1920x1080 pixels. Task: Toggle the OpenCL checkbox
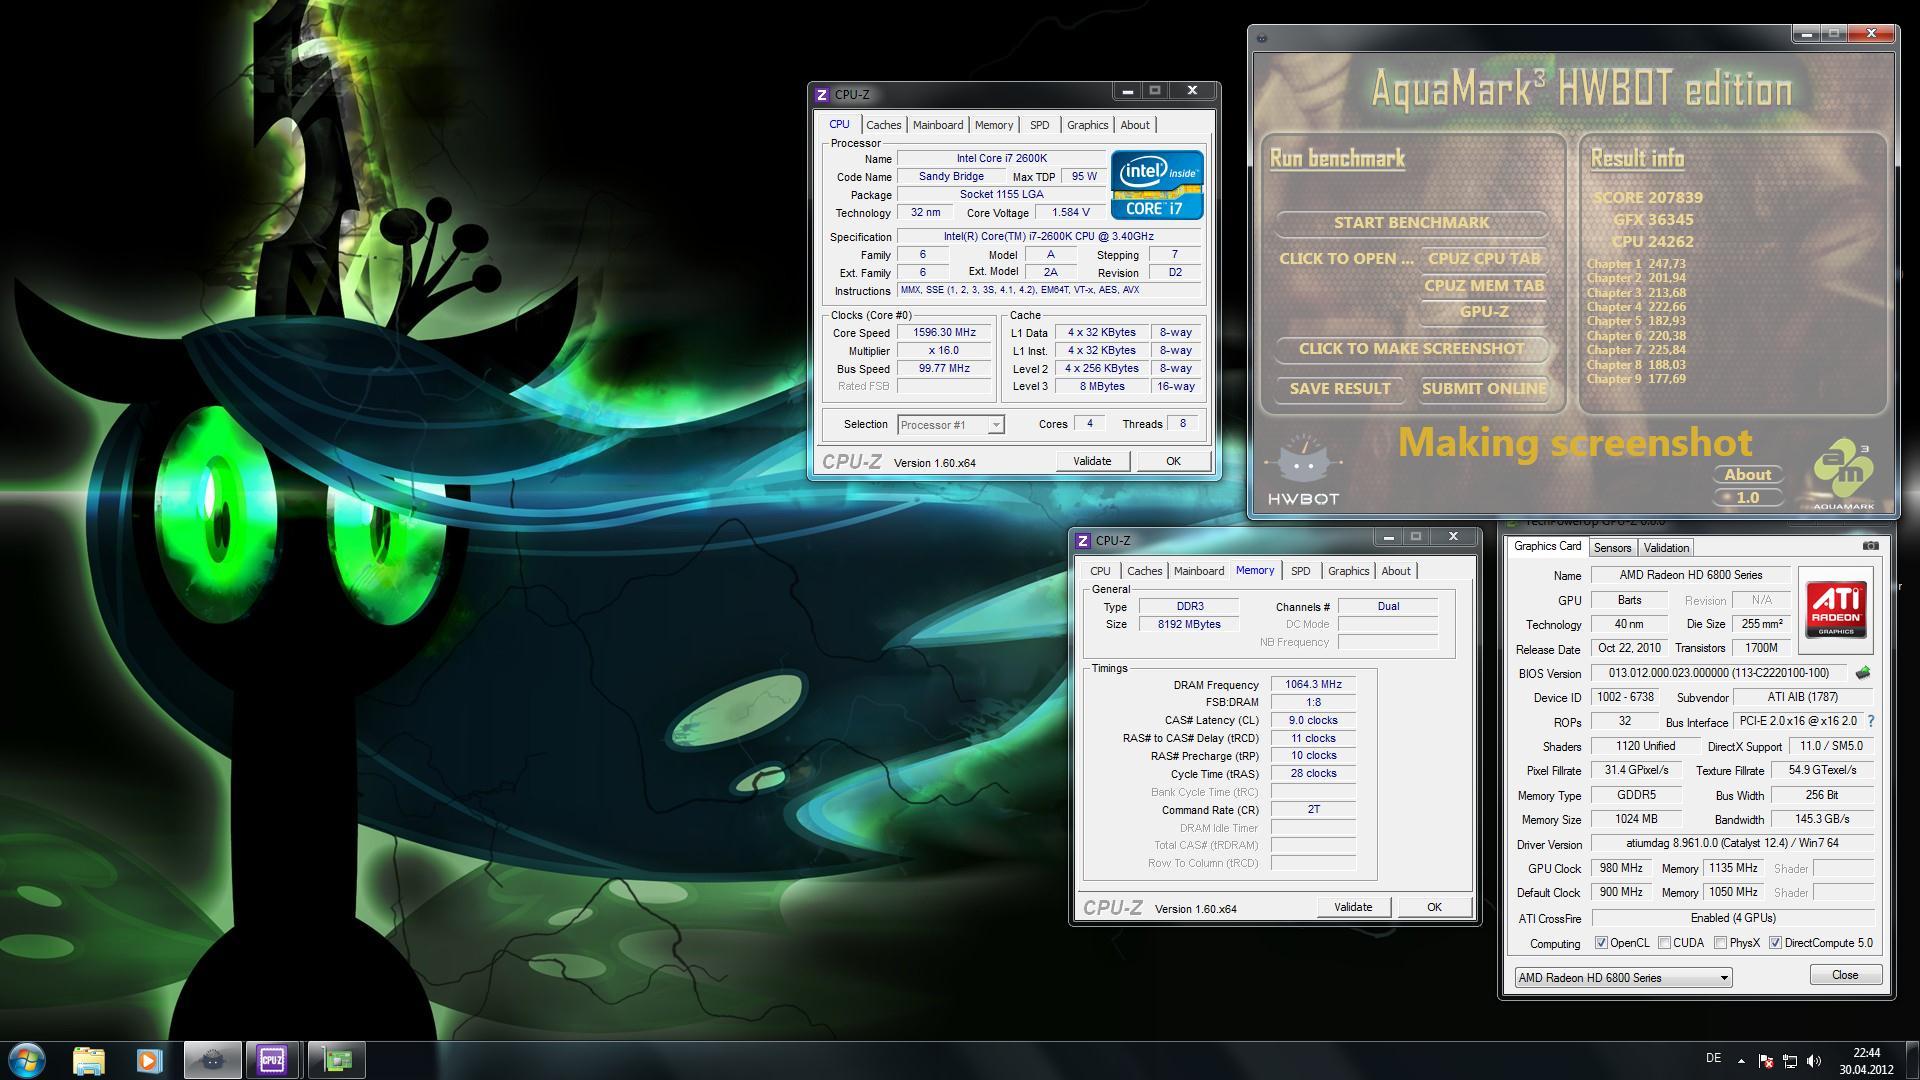1601,943
